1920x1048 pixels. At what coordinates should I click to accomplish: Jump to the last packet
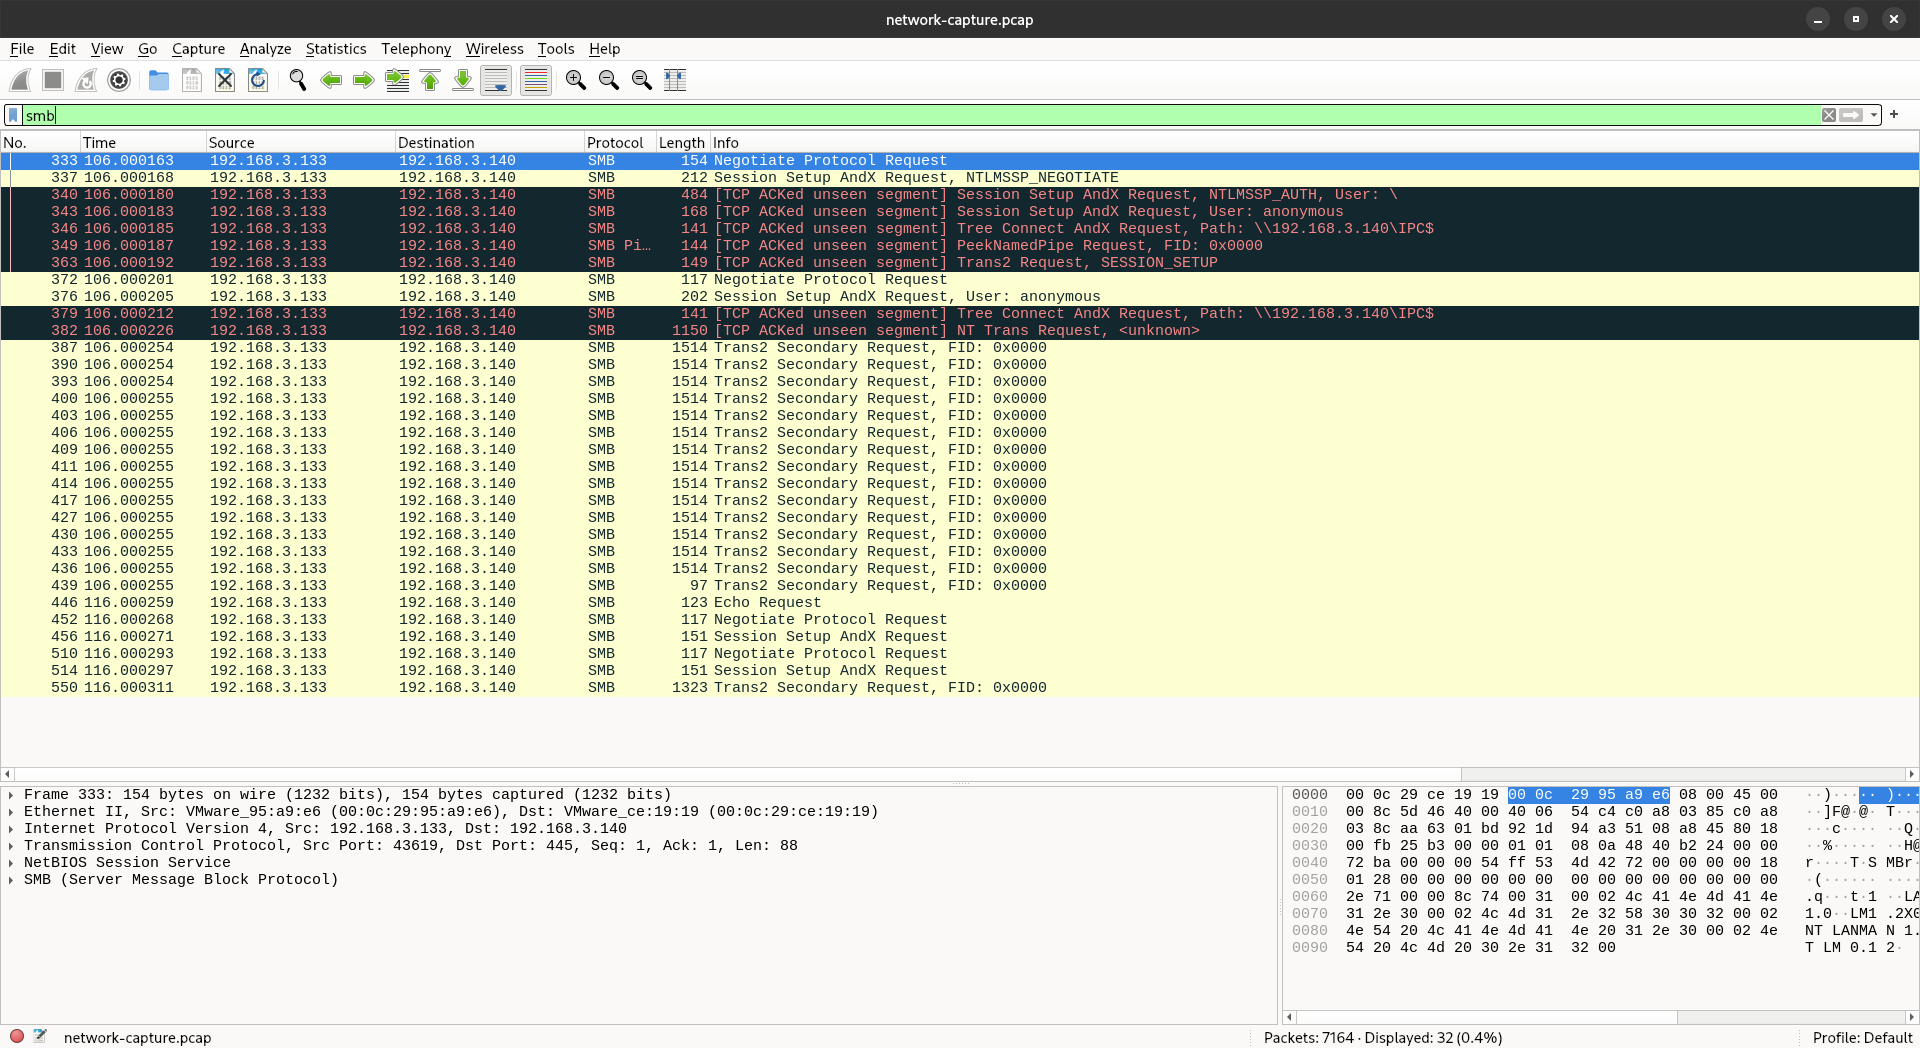click(x=463, y=80)
